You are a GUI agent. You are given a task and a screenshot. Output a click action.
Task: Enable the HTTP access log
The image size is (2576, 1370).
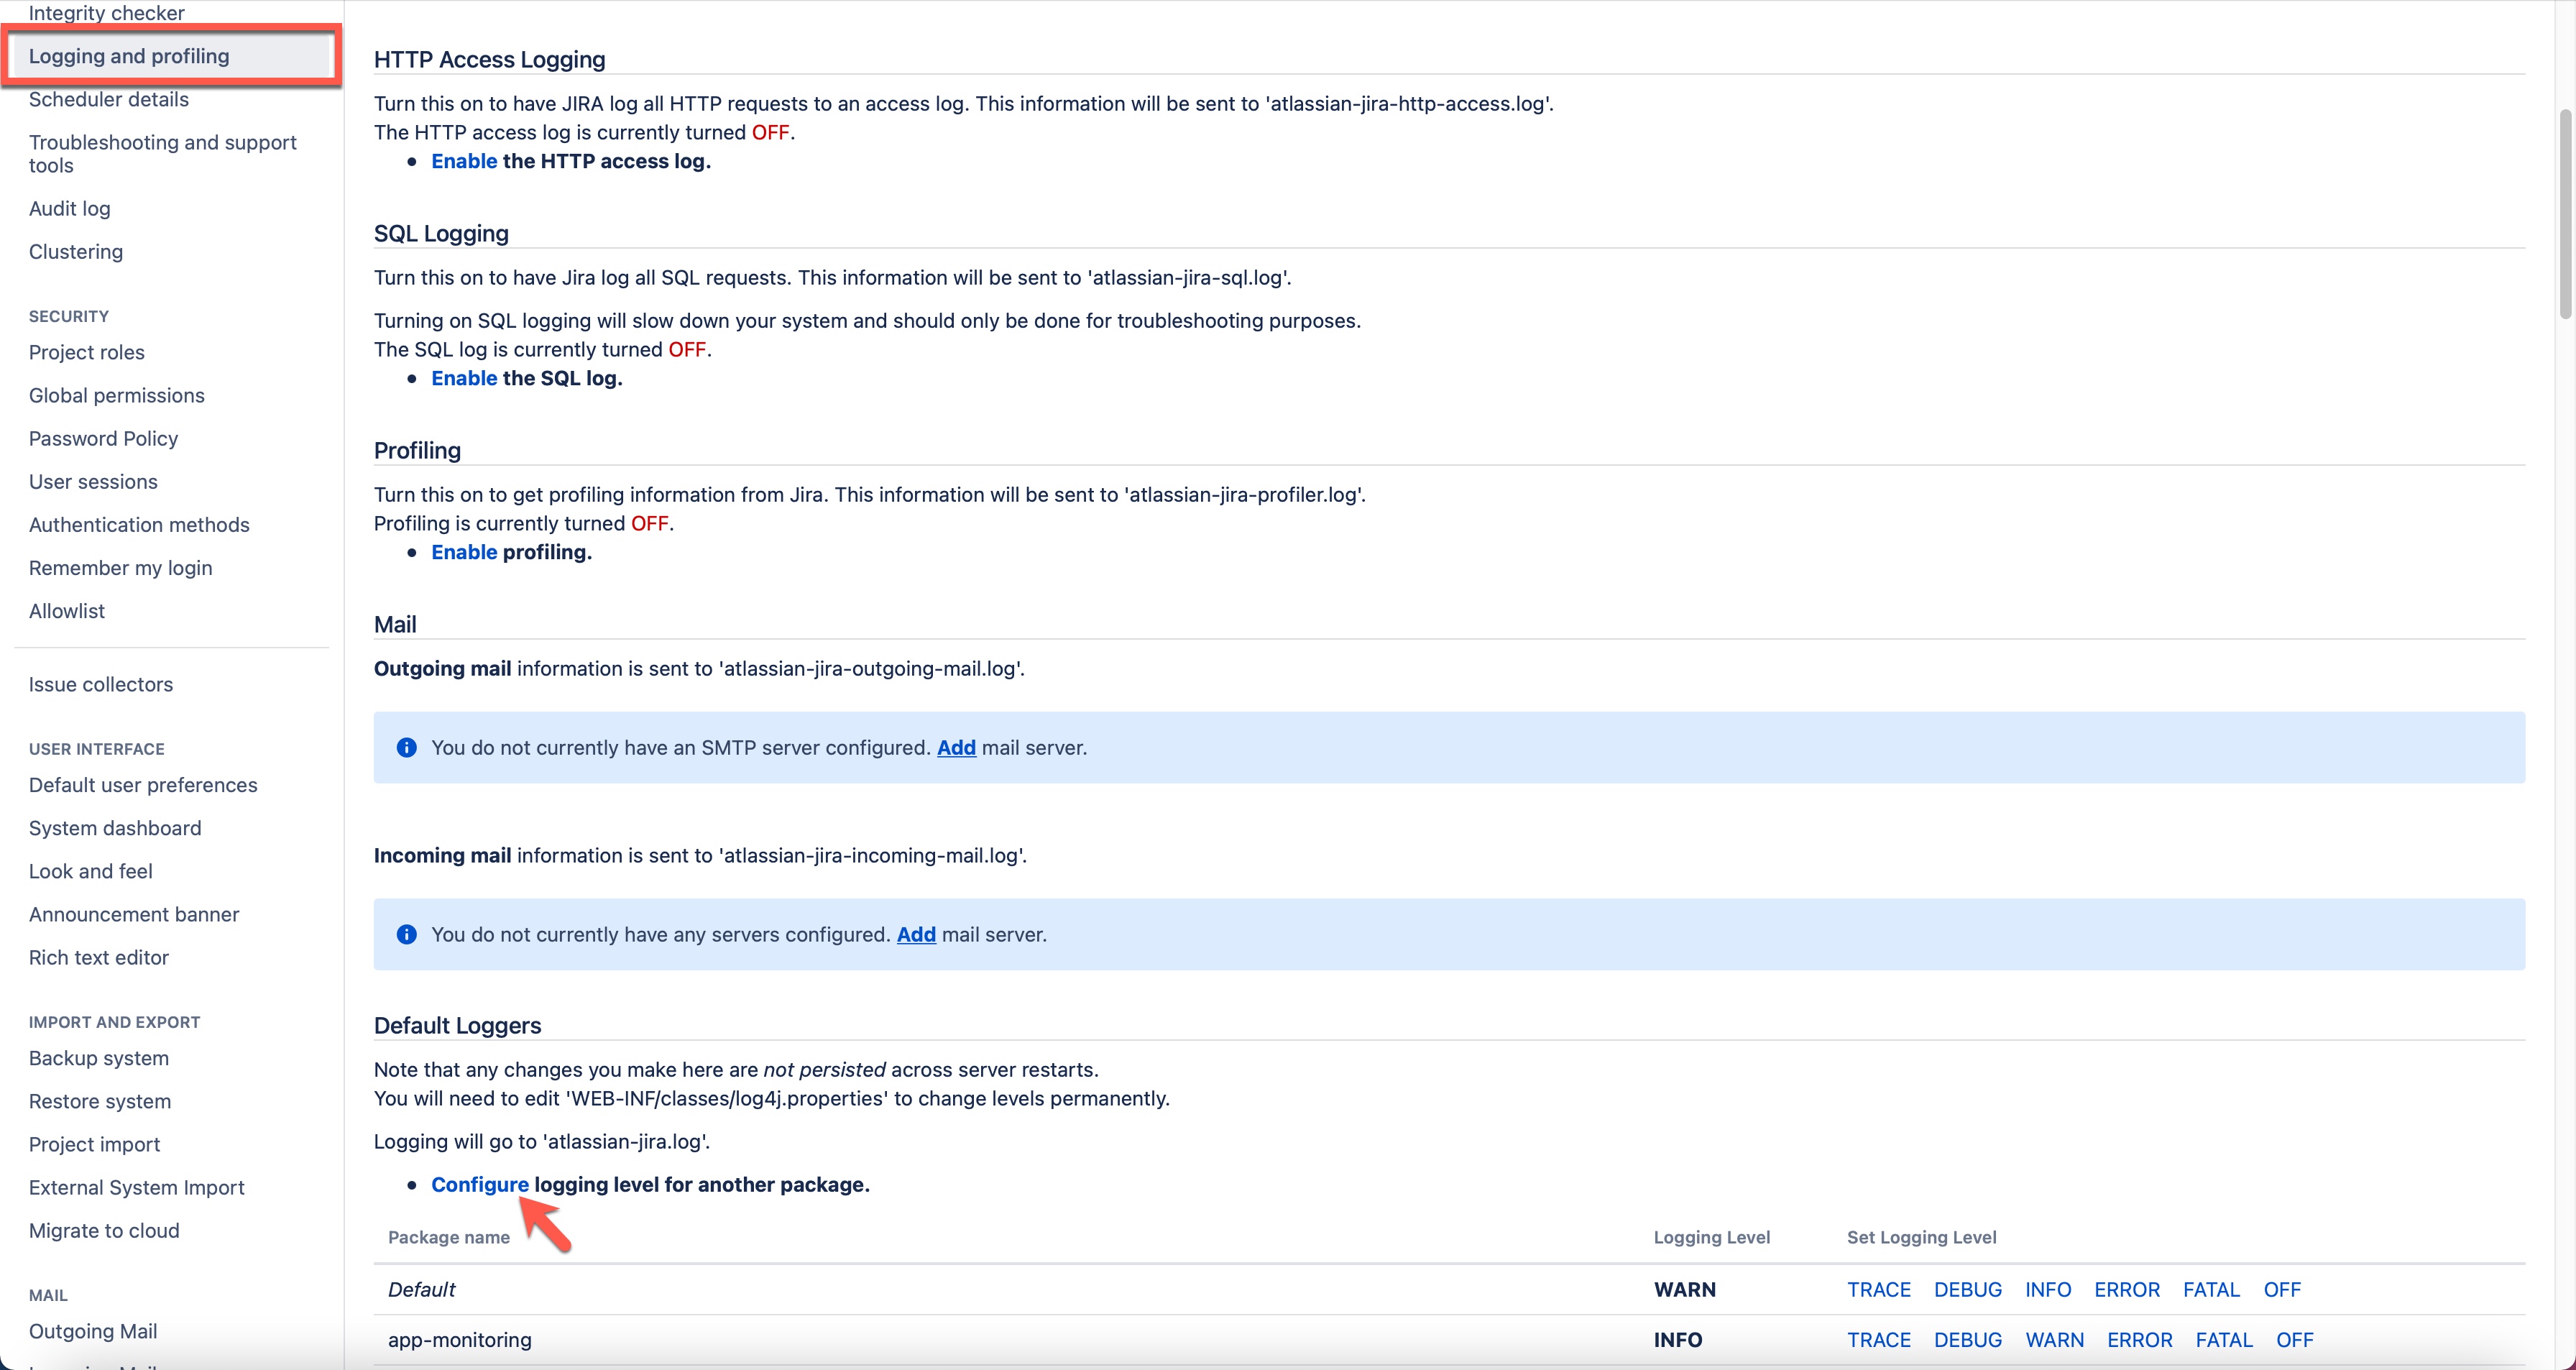(463, 161)
